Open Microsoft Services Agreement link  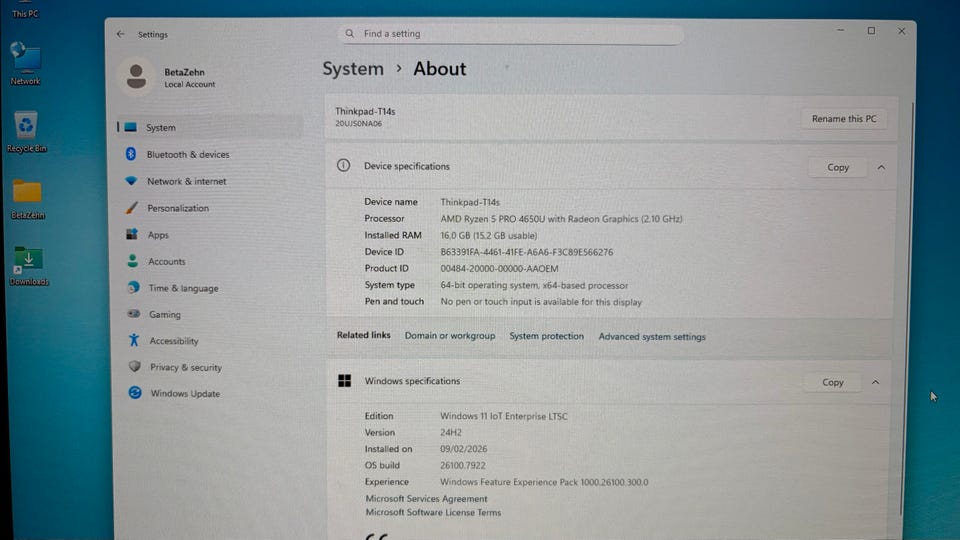(x=426, y=498)
